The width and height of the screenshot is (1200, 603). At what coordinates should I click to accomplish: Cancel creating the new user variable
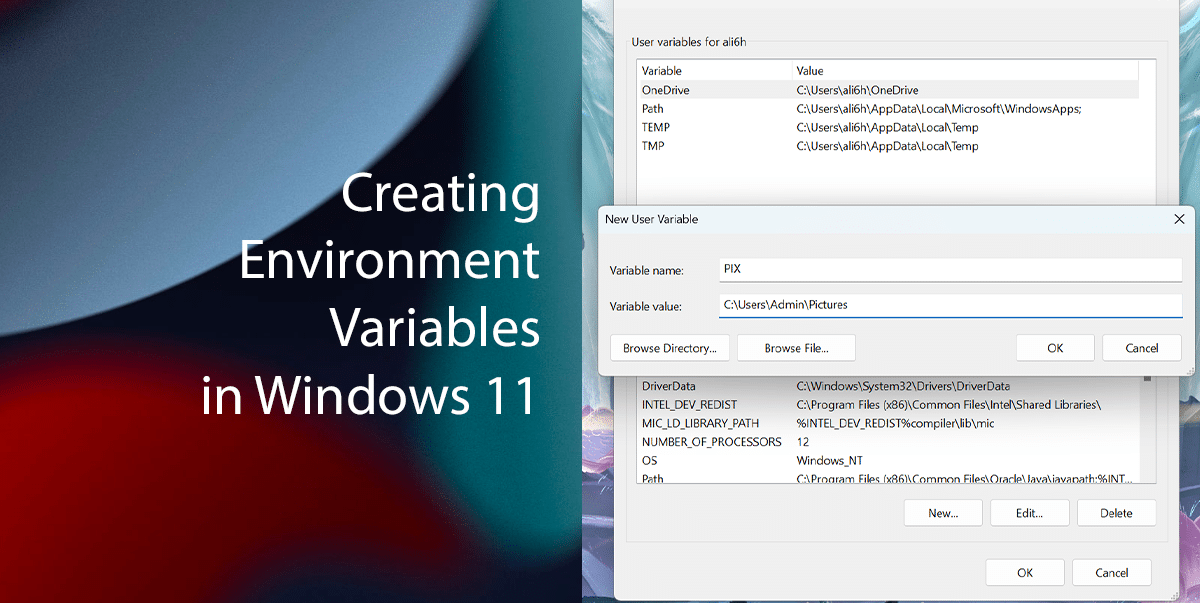click(1141, 347)
